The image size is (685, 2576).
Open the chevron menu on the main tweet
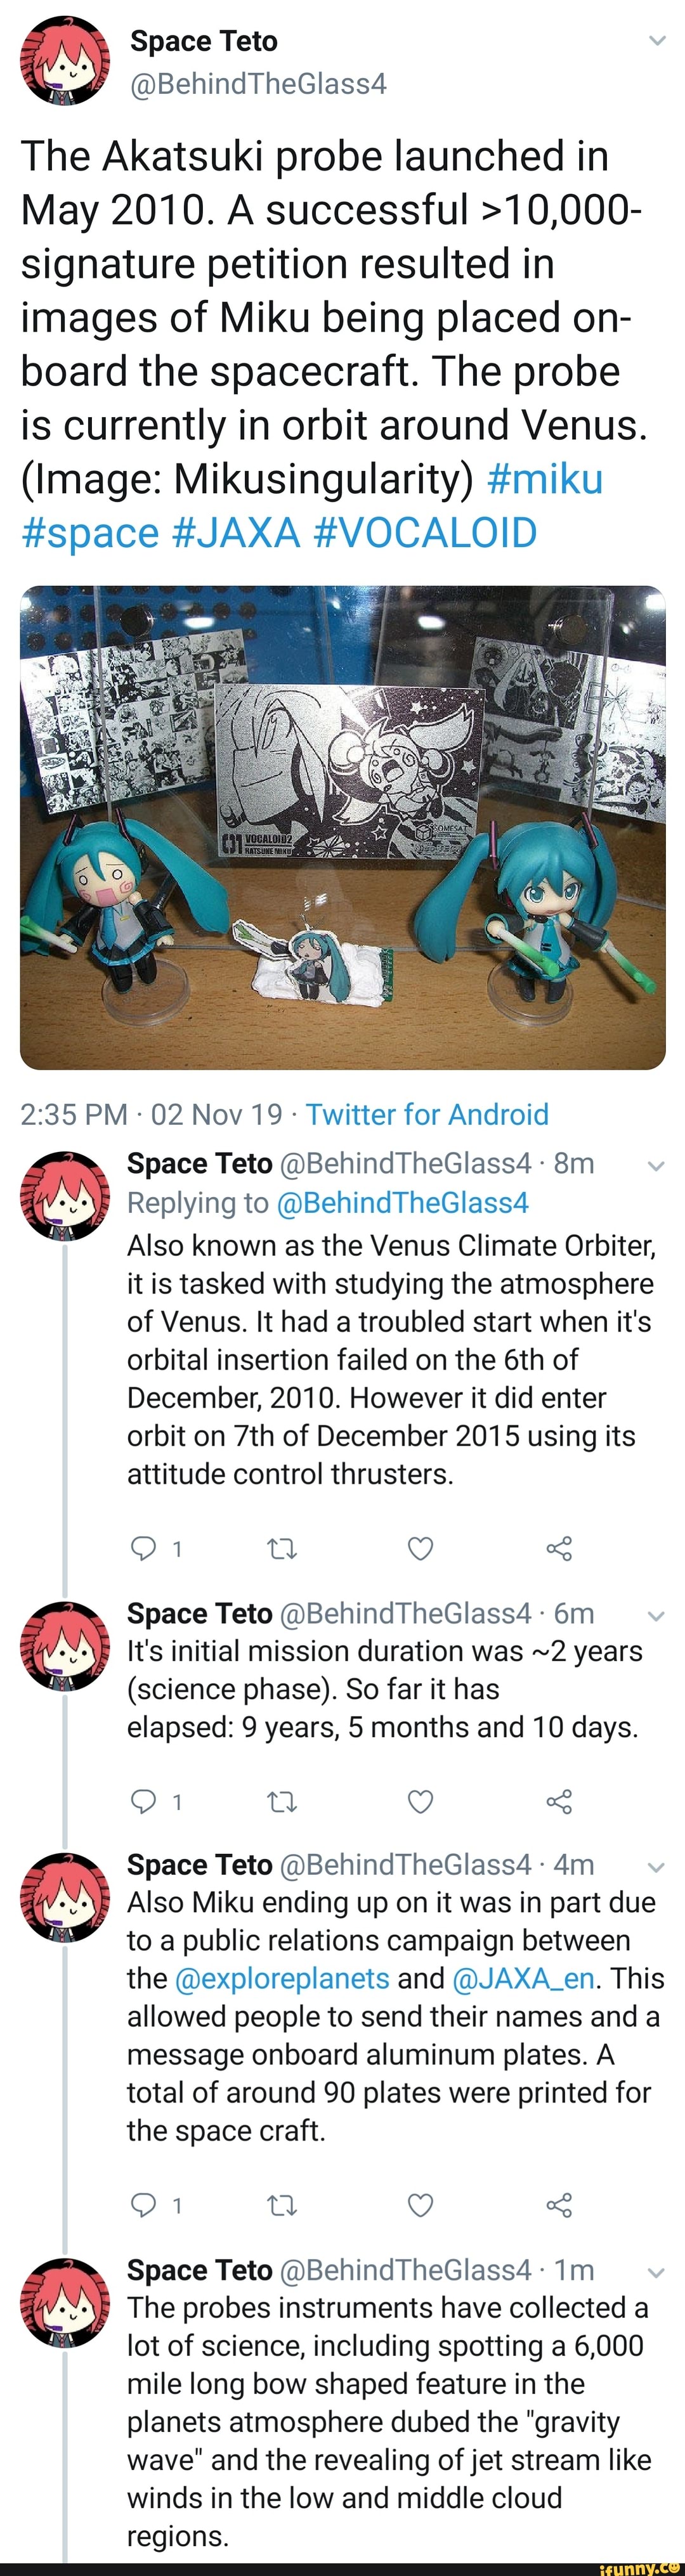[x=657, y=41]
